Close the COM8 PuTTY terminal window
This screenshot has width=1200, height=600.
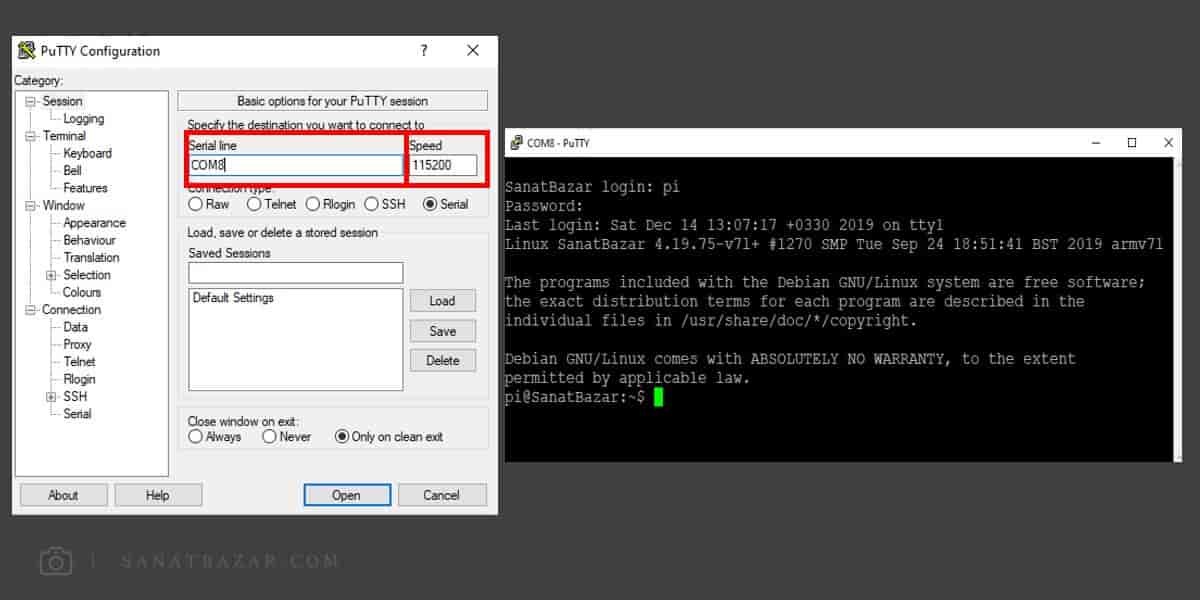(1168, 143)
